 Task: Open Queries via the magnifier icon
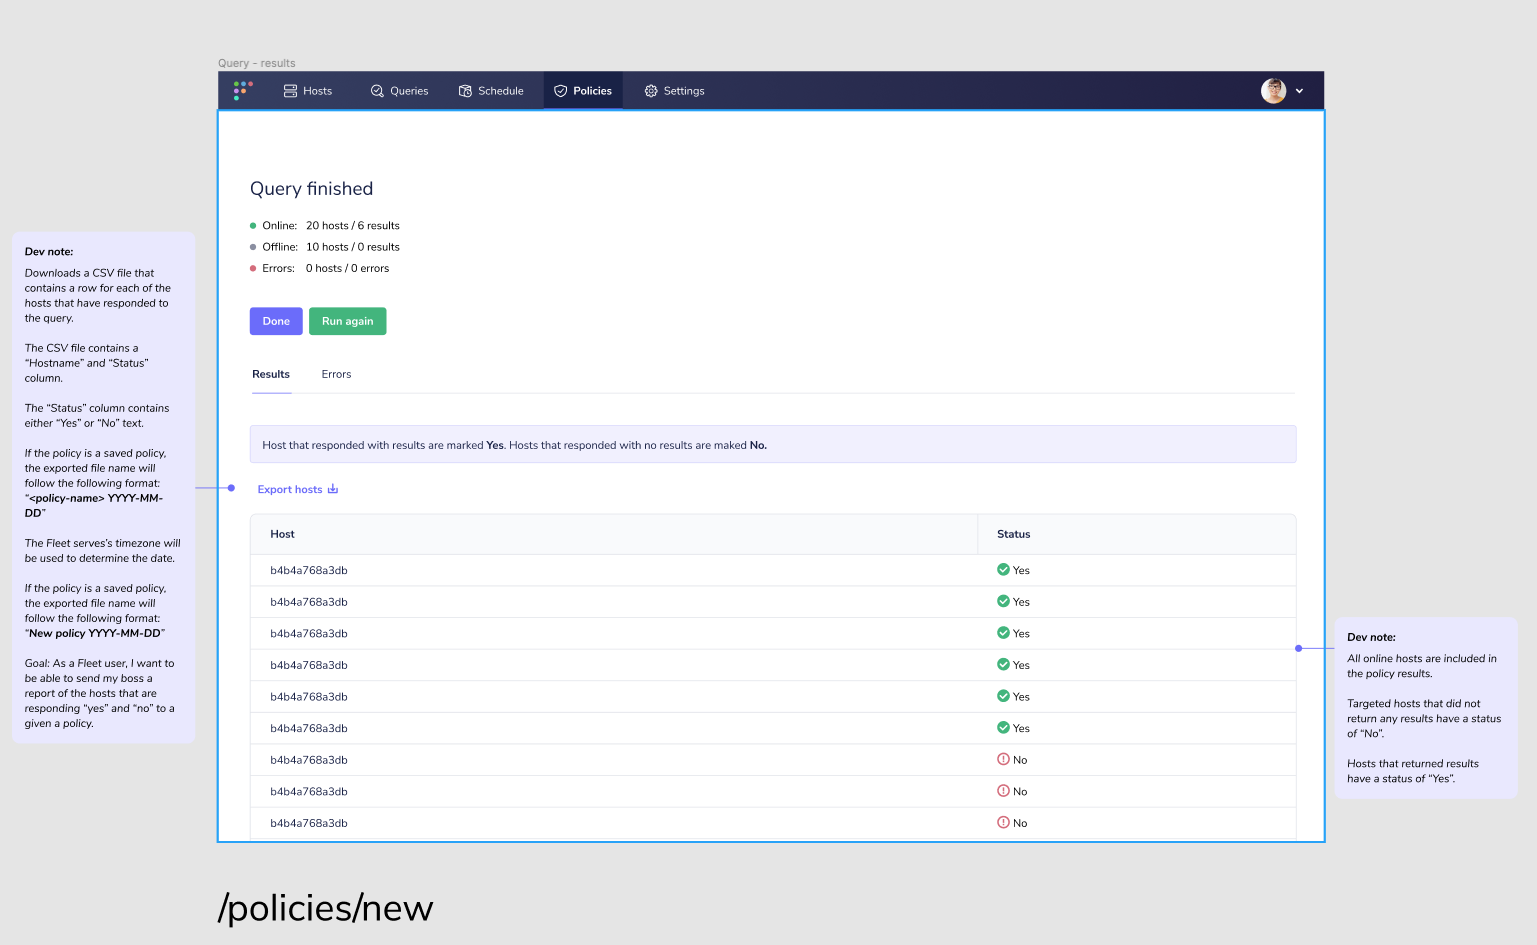coord(376,90)
